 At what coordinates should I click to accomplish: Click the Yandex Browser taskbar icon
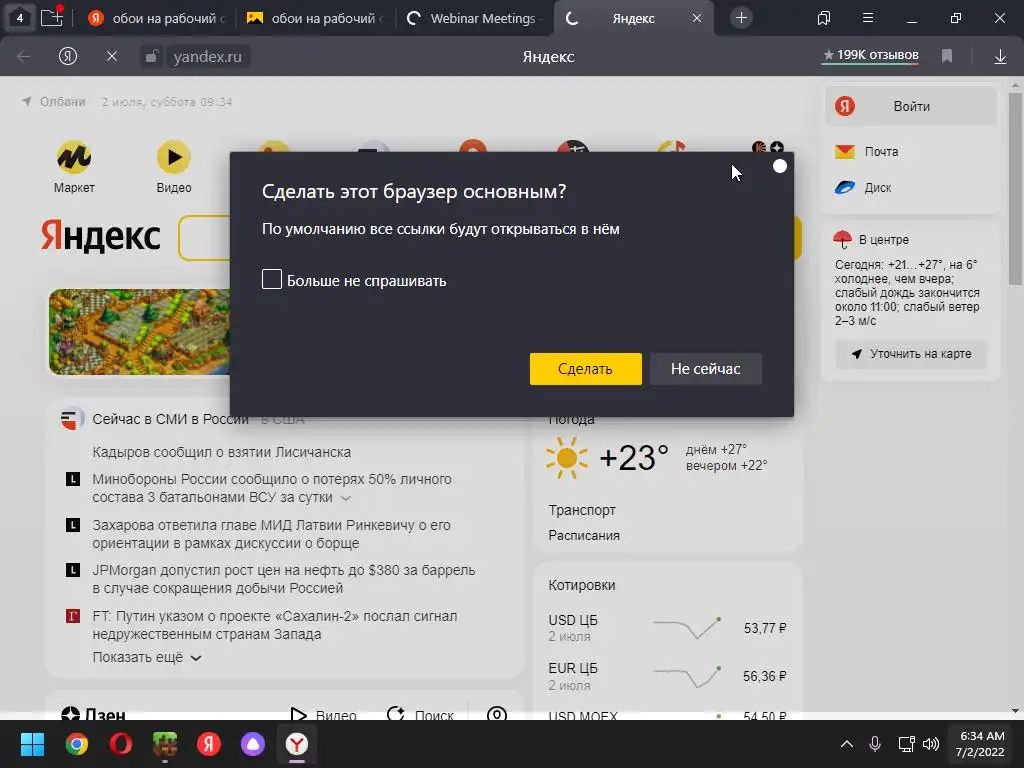pos(297,744)
